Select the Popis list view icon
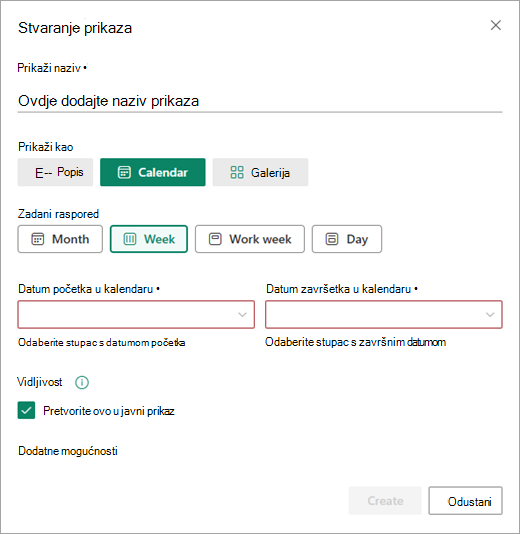 point(43,173)
